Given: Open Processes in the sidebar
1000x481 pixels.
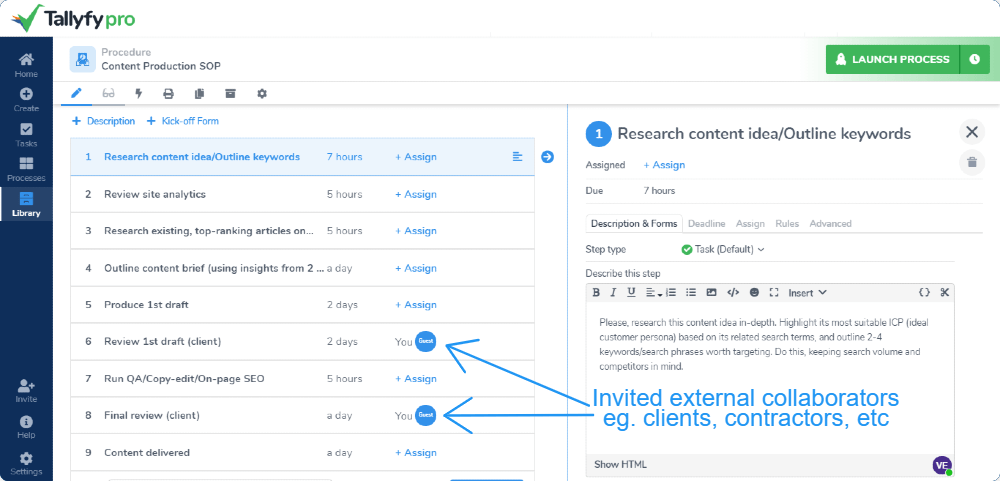Looking at the screenshot, I should click(x=26, y=170).
